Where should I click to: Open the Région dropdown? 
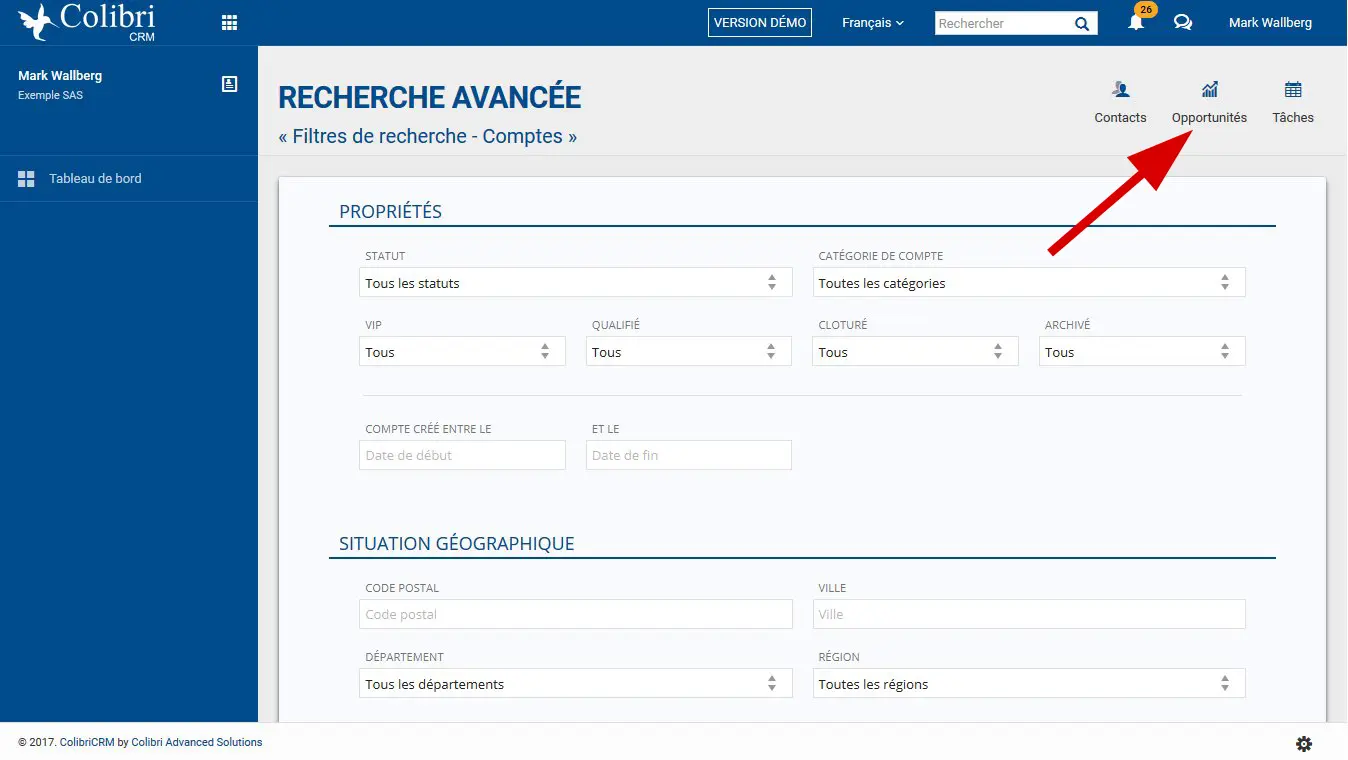(1029, 684)
